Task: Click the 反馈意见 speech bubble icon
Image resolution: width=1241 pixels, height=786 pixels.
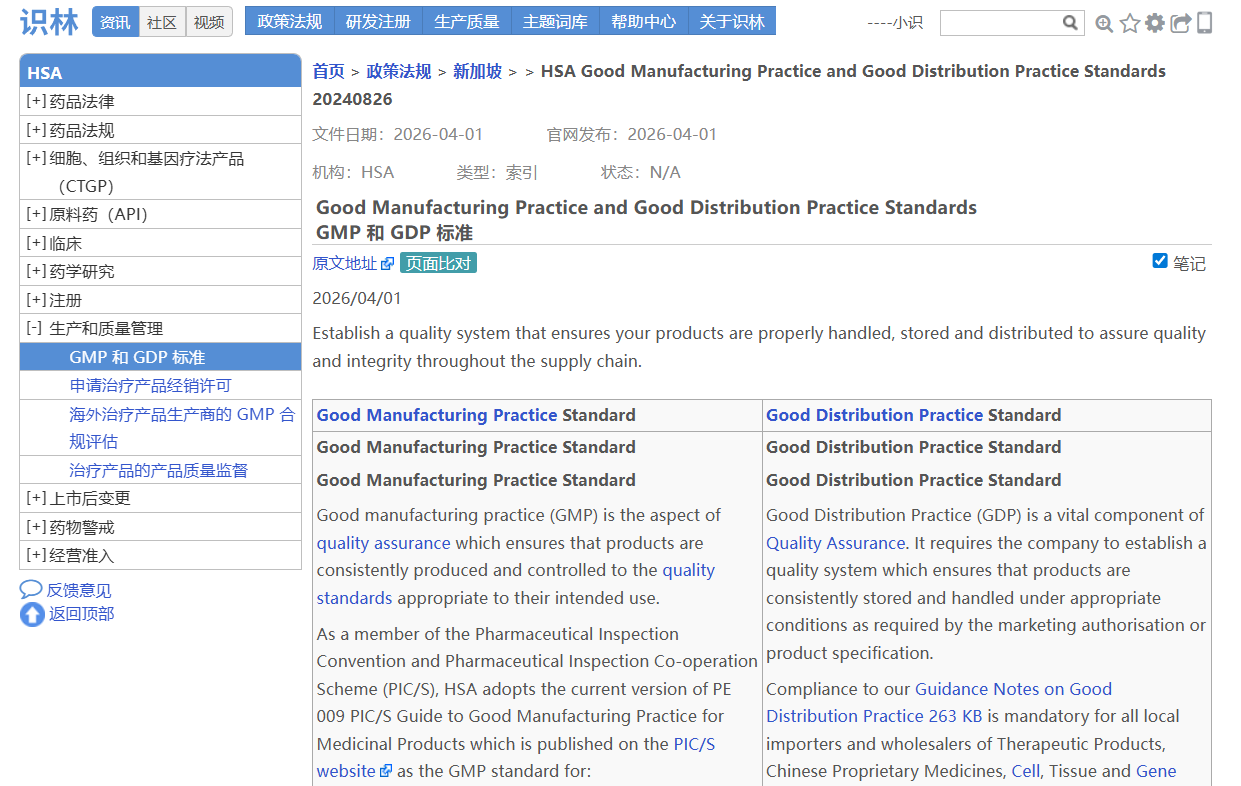Action: [31, 590]
